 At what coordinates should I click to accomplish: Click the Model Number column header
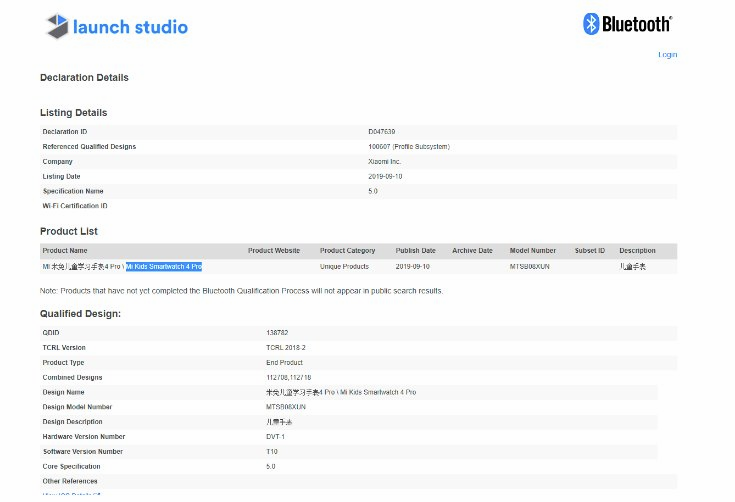coord(533,251)
